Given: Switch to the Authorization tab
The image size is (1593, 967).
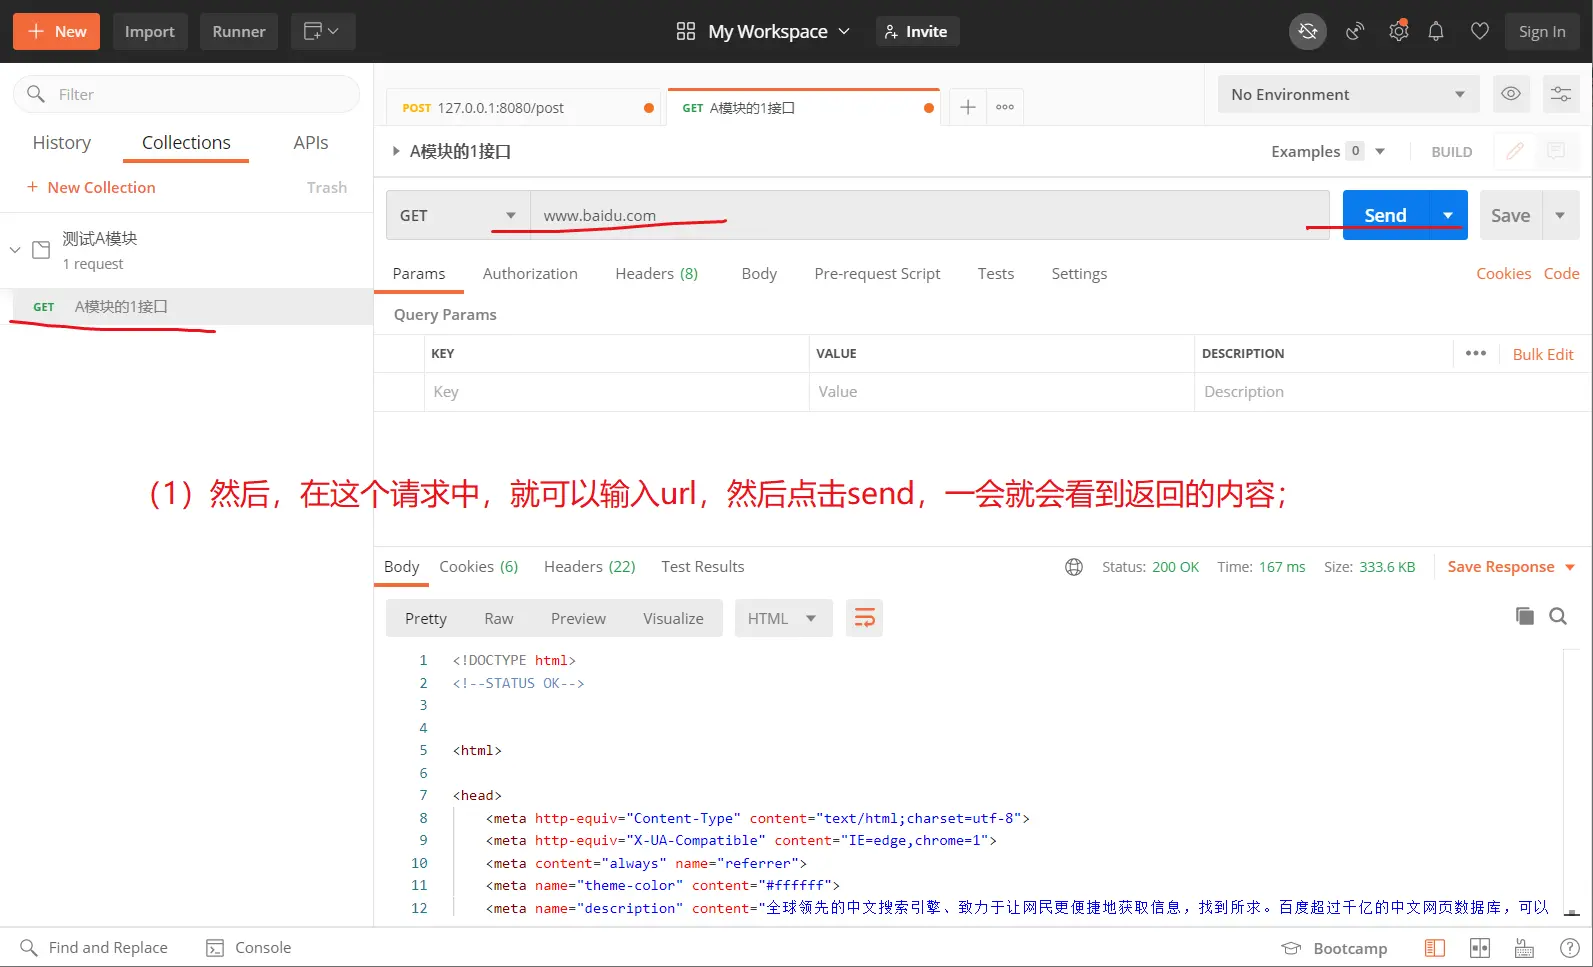Looking at the screenshot, I should click(x=530, y=274).
